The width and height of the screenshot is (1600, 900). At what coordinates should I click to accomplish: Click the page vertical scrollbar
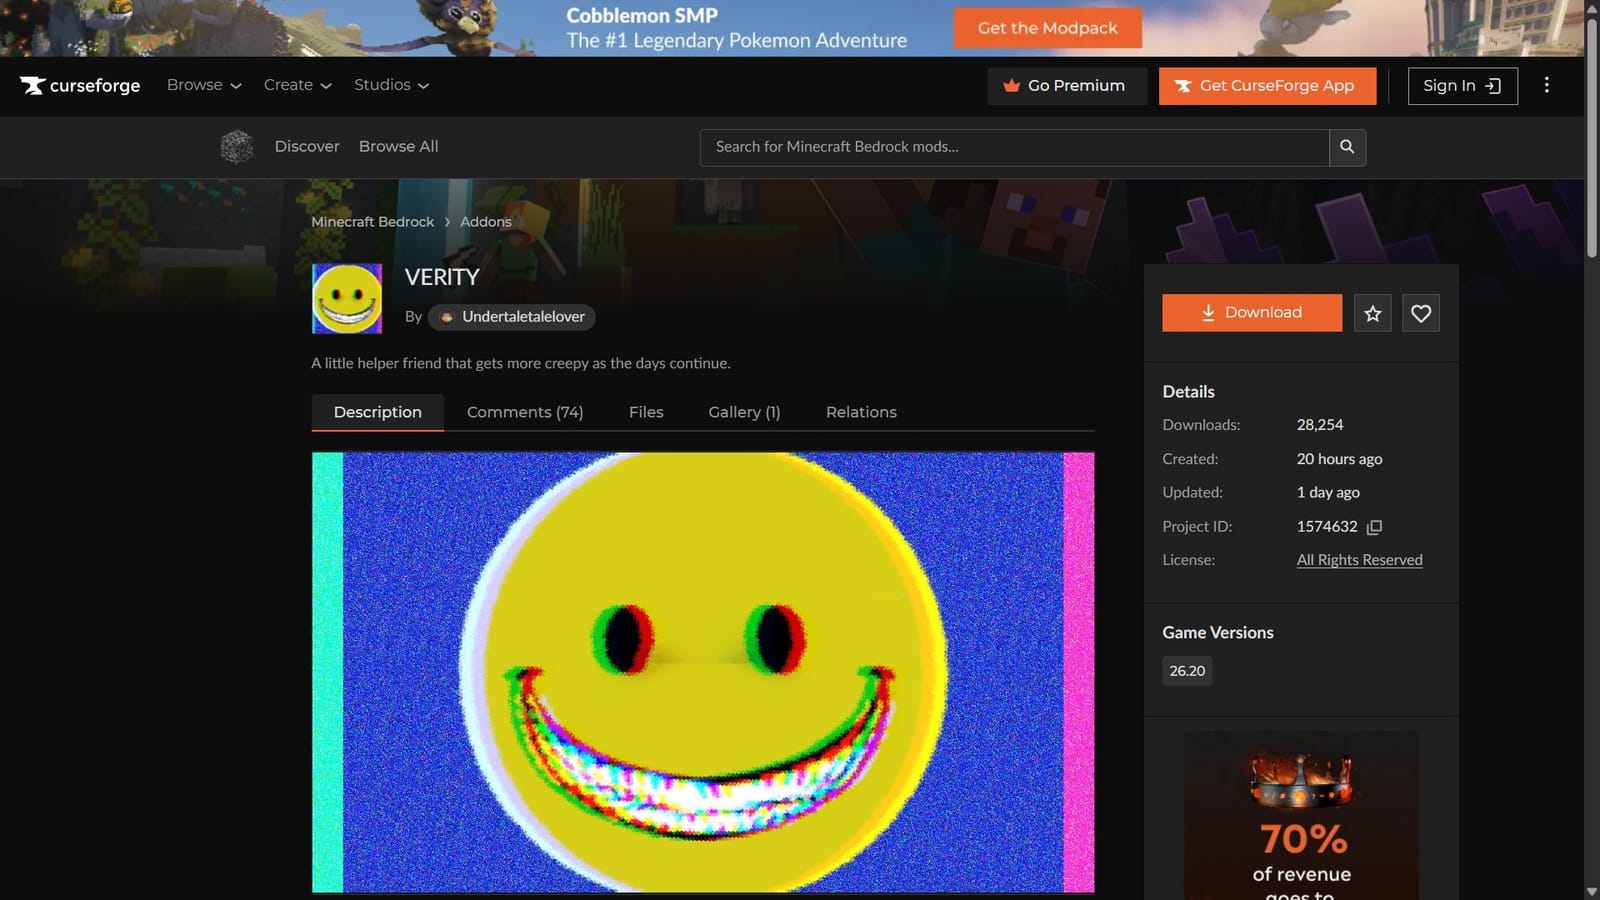click(1591, 137)
